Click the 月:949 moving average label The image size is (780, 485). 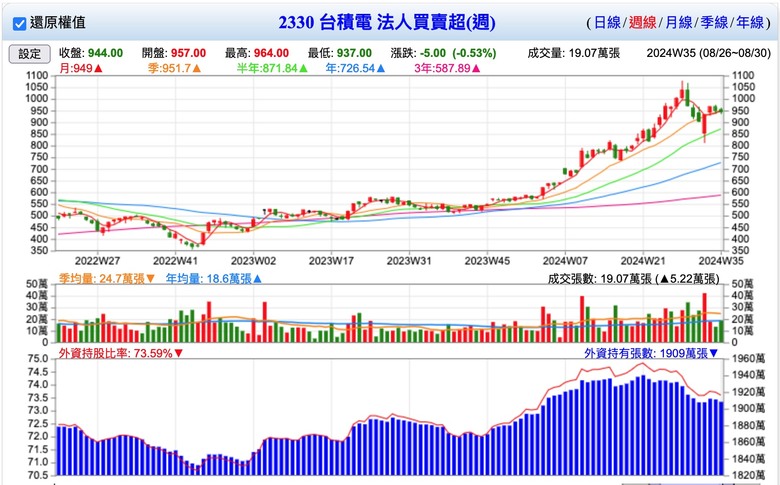click(x=81, y=68)
